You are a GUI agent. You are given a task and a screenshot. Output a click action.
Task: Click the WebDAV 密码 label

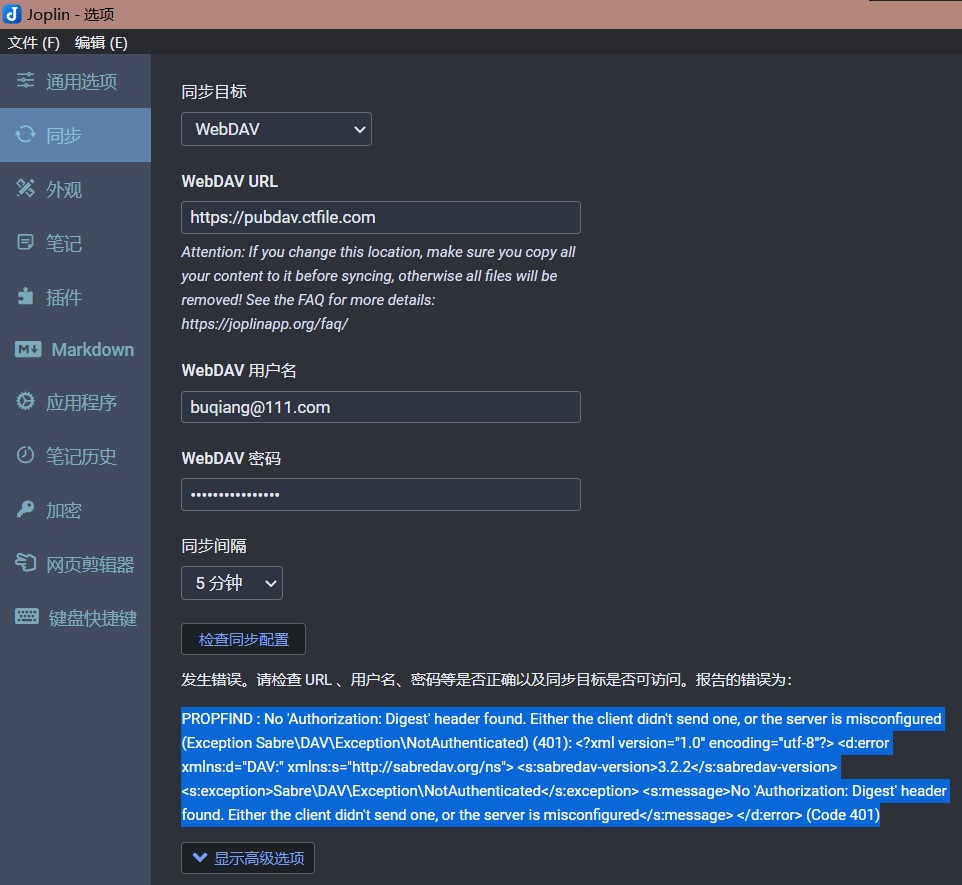tap(231, 458)
